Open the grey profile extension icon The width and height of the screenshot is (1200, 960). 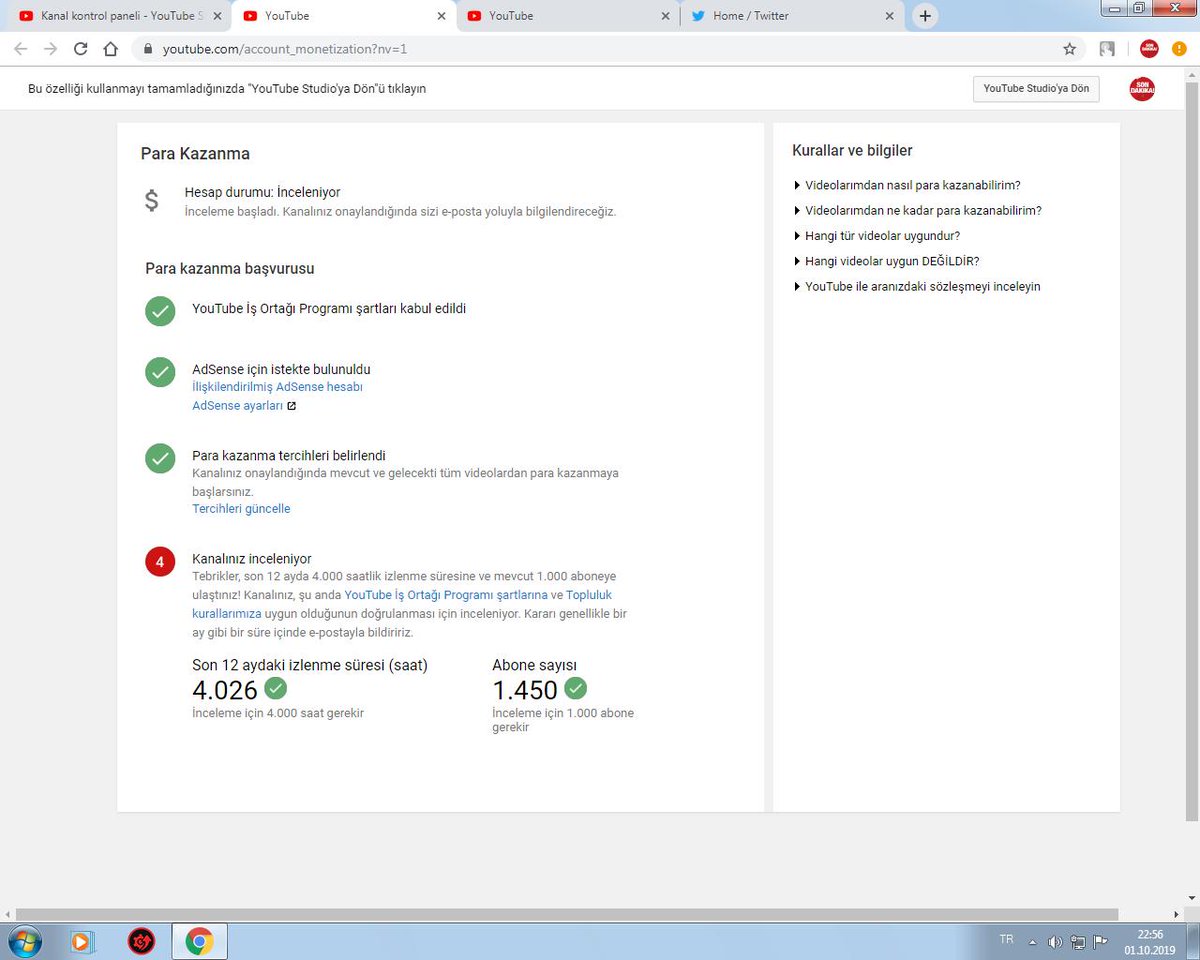click(x=1107, y=48)
